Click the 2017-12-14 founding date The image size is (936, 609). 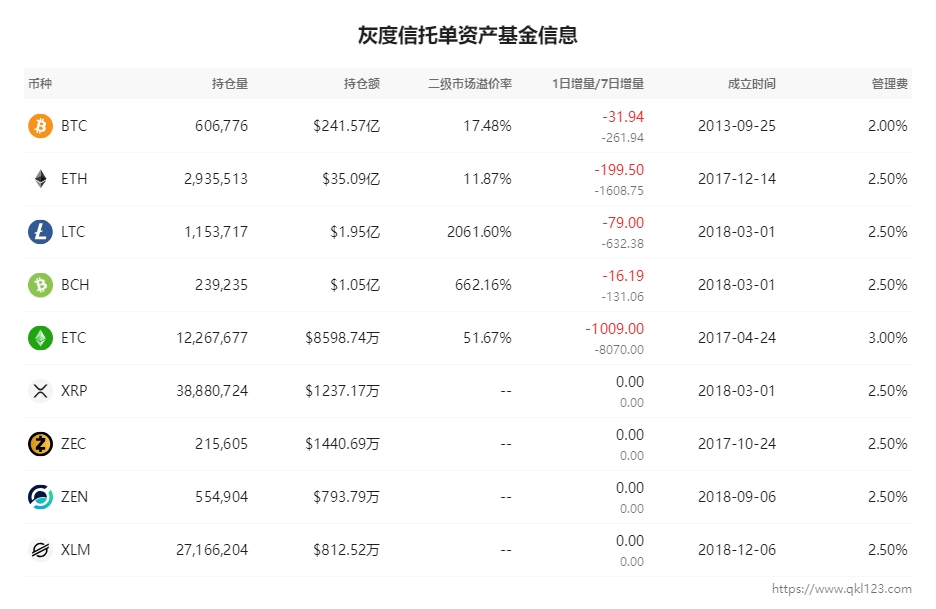(737, 179)
